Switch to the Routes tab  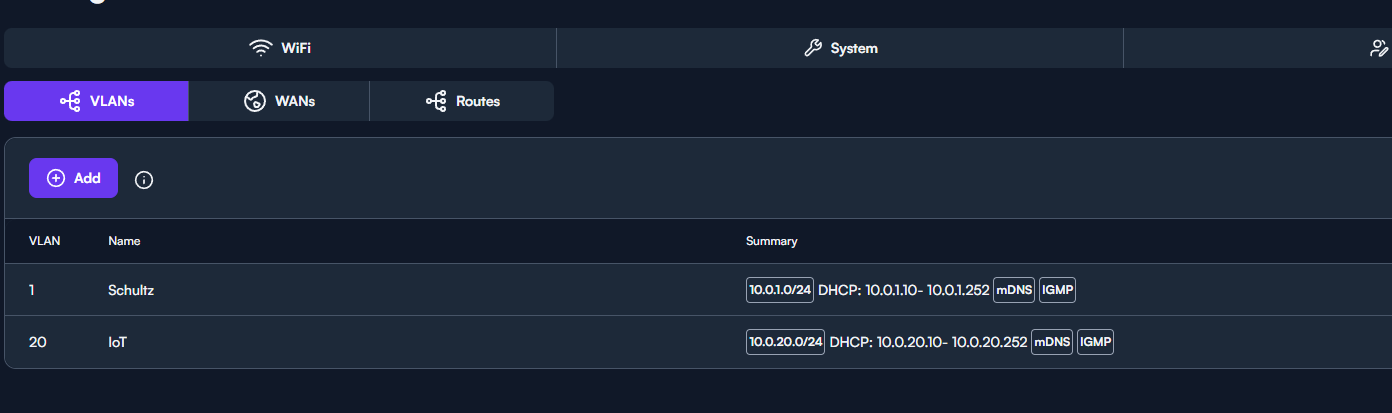click(x=462, y=101)
